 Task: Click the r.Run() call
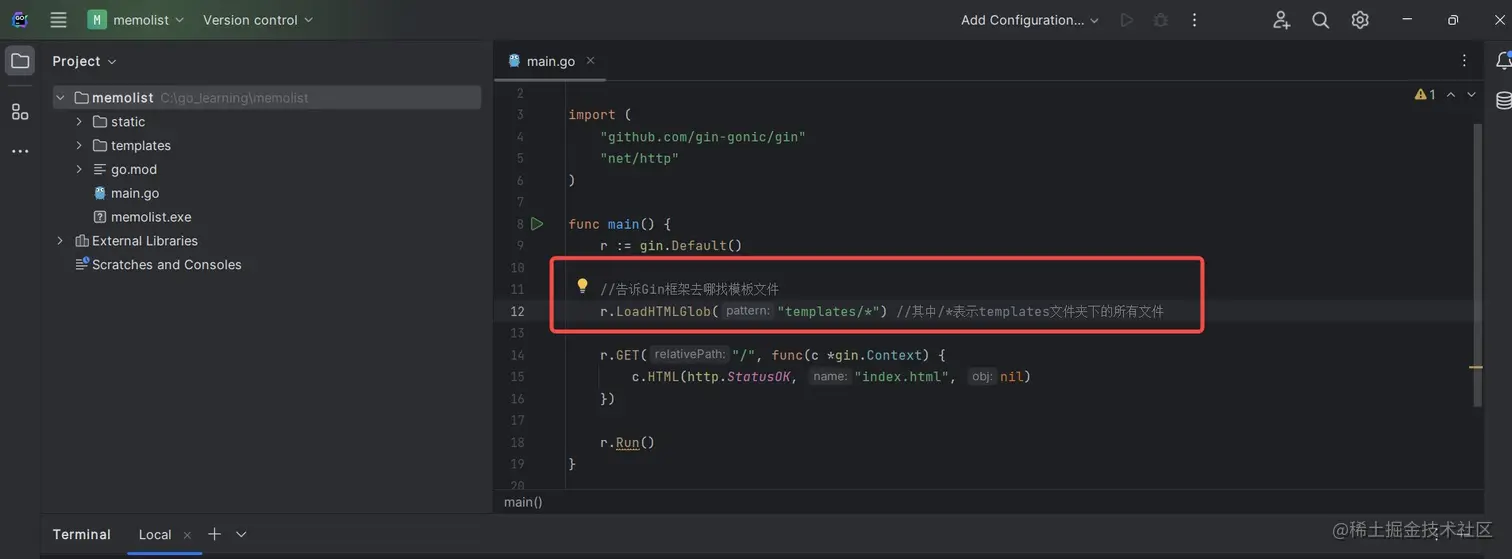(627, 442)
